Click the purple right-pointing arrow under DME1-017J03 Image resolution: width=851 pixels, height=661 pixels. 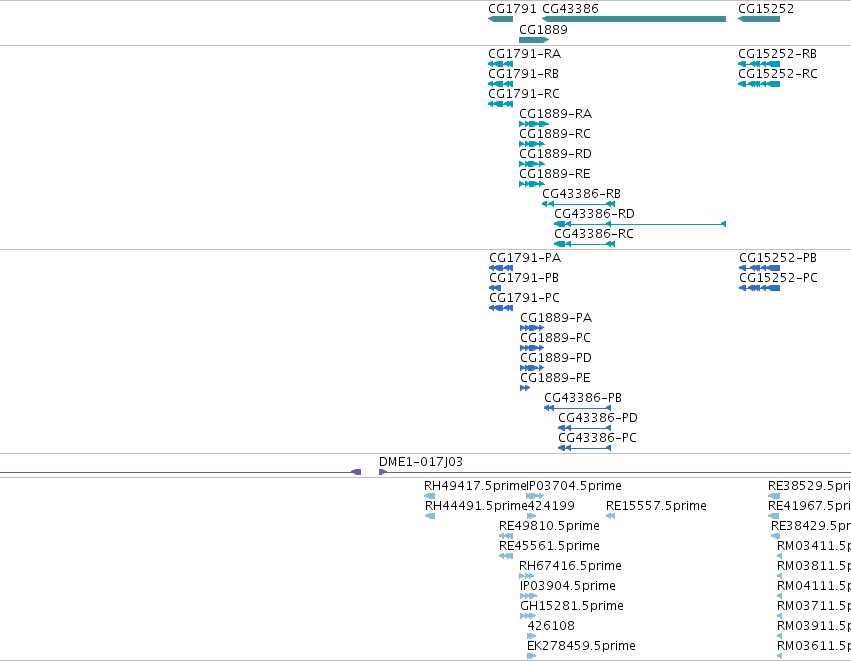tap(383, 472)
